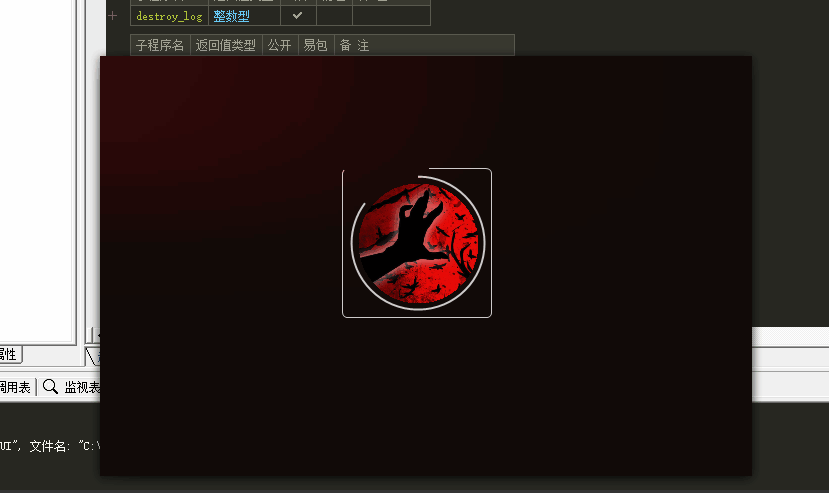Click the white property list panel

pyautogui.click(x=38, y=200)
